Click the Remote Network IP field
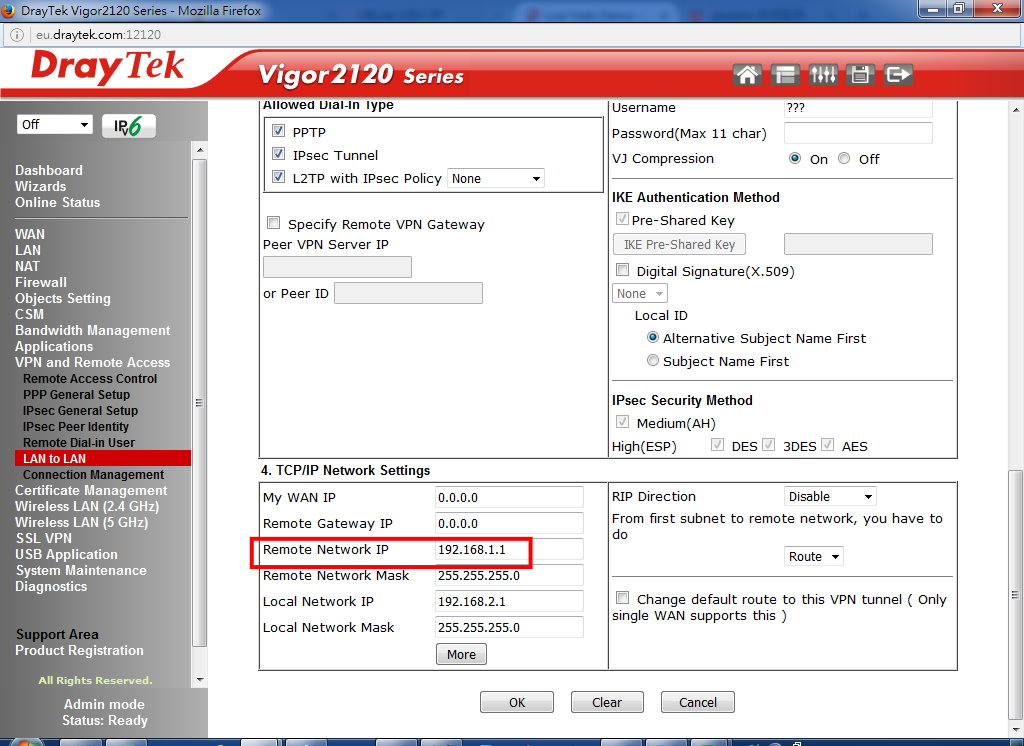1024x746 pixels. coord(509,550)
